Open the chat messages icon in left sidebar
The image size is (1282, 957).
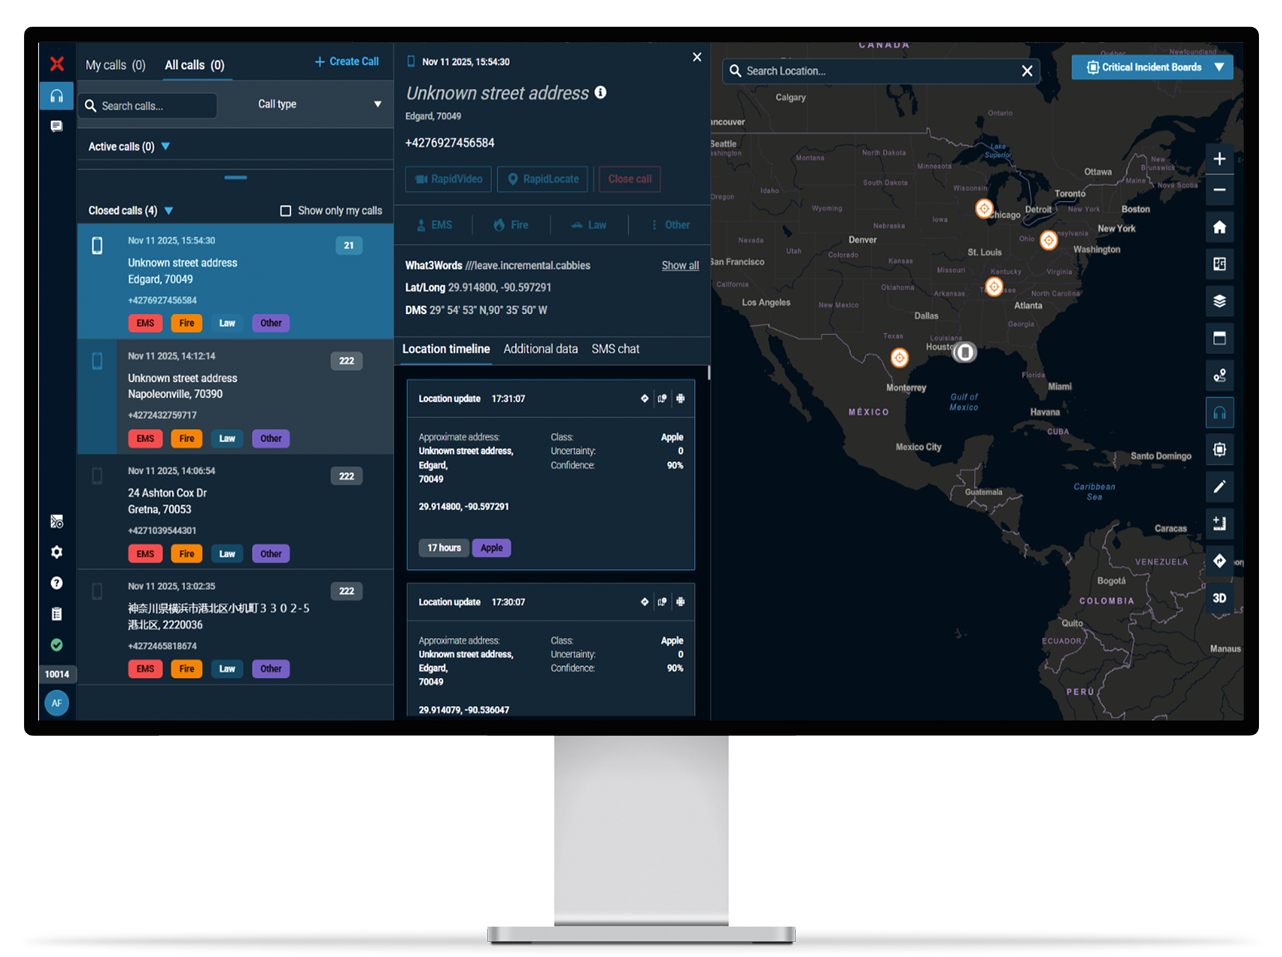click(x=57, y=126)
